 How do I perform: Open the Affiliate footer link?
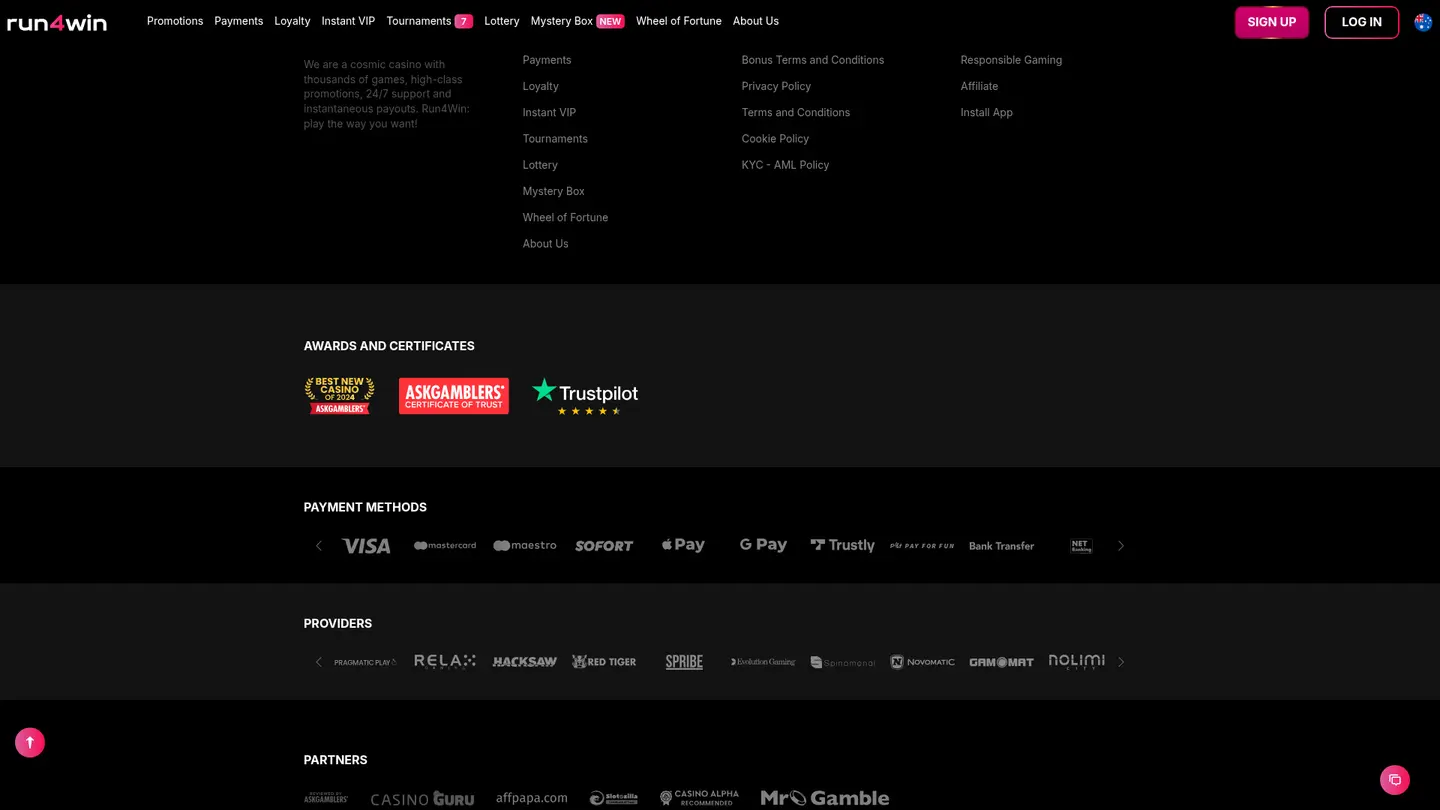click(979, 86)
